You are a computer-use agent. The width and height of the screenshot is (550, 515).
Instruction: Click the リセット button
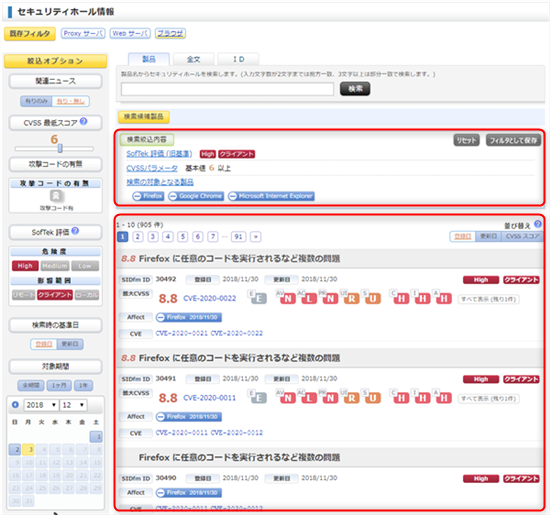(466, 140)
